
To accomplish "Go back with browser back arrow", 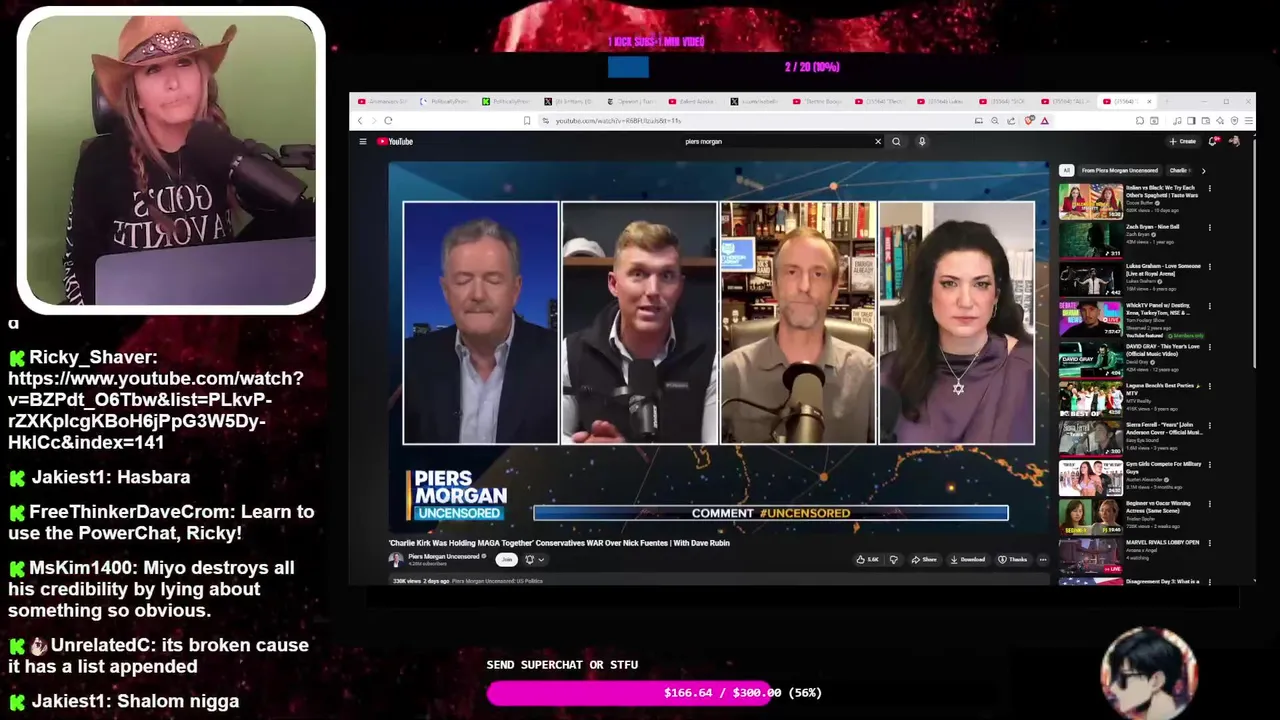I will pos(361,120).
